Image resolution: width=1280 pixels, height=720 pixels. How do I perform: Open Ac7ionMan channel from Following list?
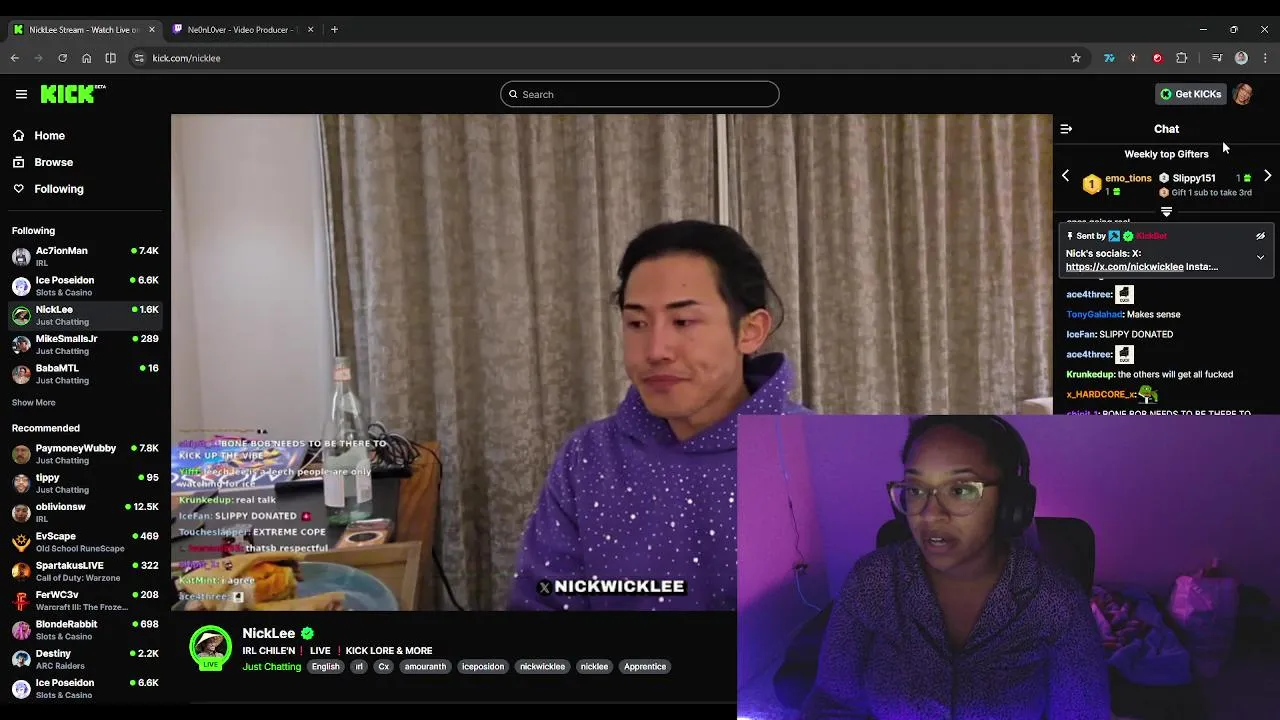pos(85,256)
